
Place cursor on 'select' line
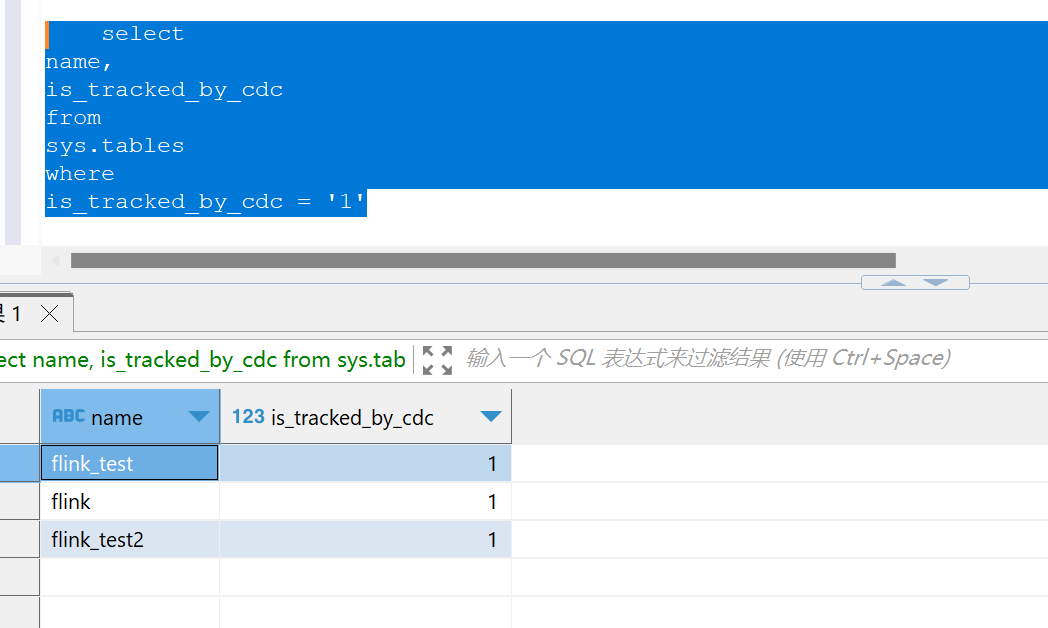[x=142, y=34]
